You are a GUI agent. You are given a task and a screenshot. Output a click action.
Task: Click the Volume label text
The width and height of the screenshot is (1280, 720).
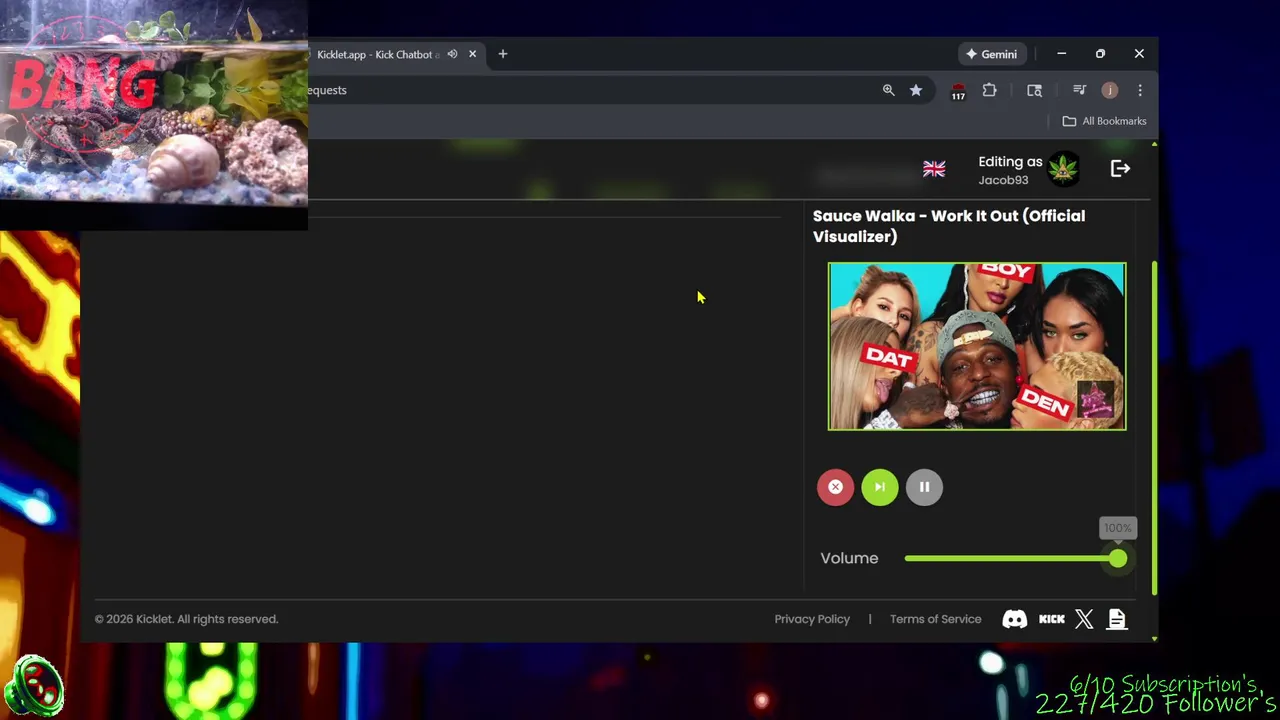(849, 559)
